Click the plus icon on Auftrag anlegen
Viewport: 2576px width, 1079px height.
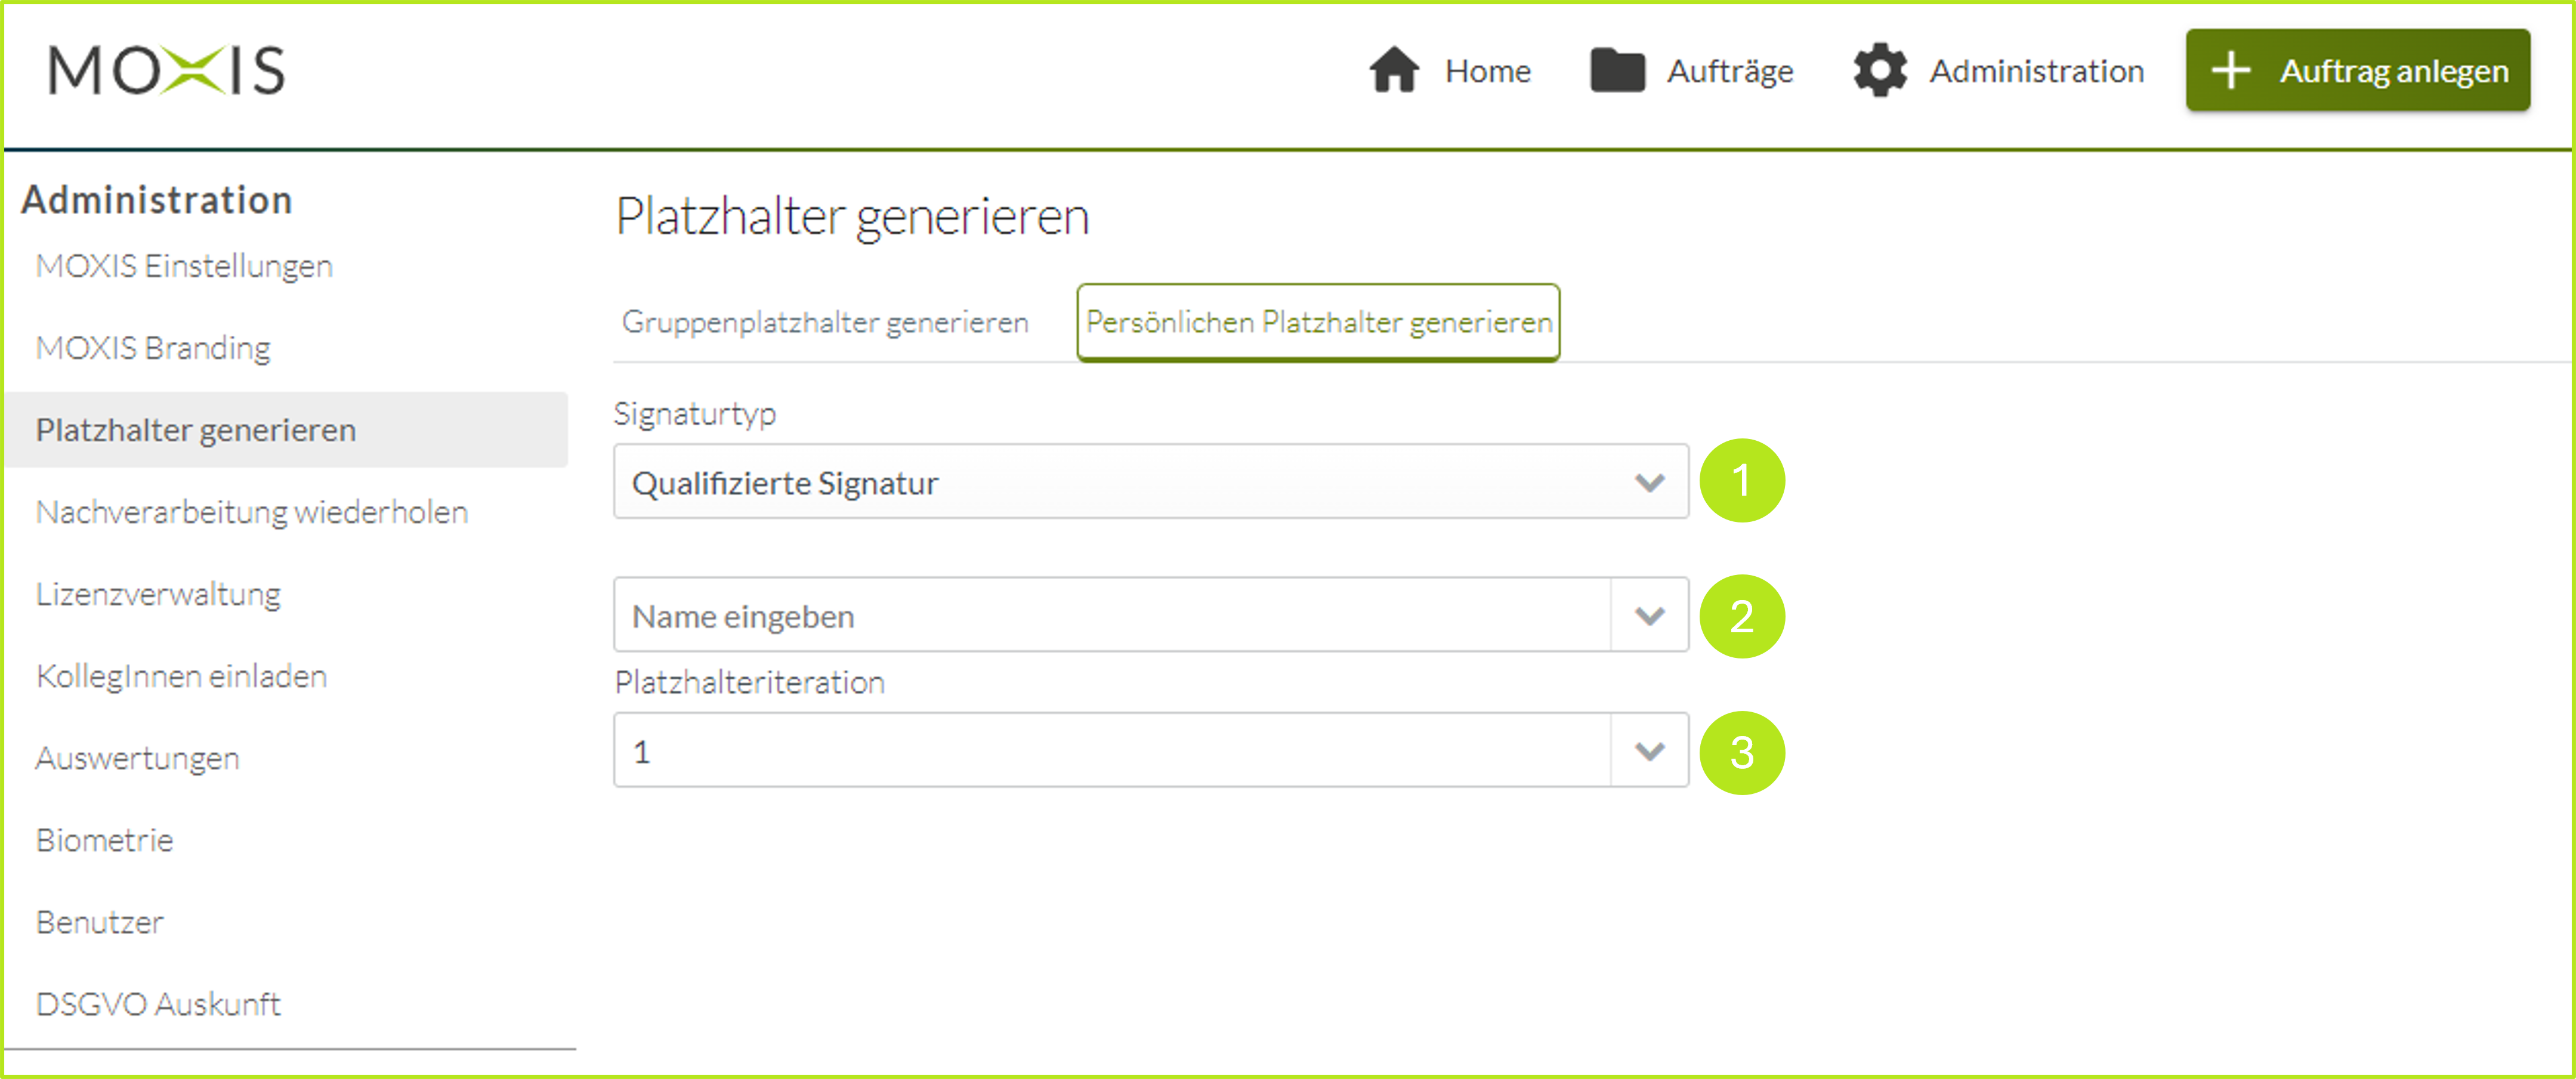click(2231, 70)
